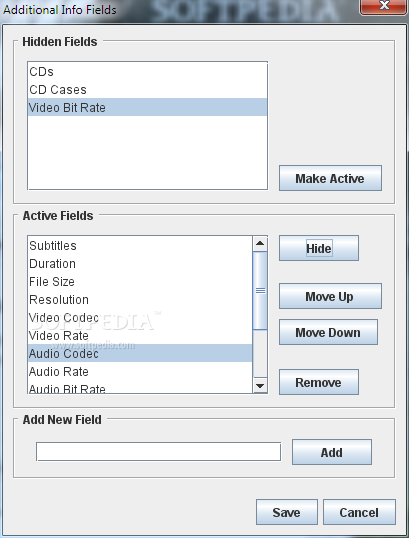This screenshot has width=409, height=538.
Task: Click the Make Active button
Action: 330,178
